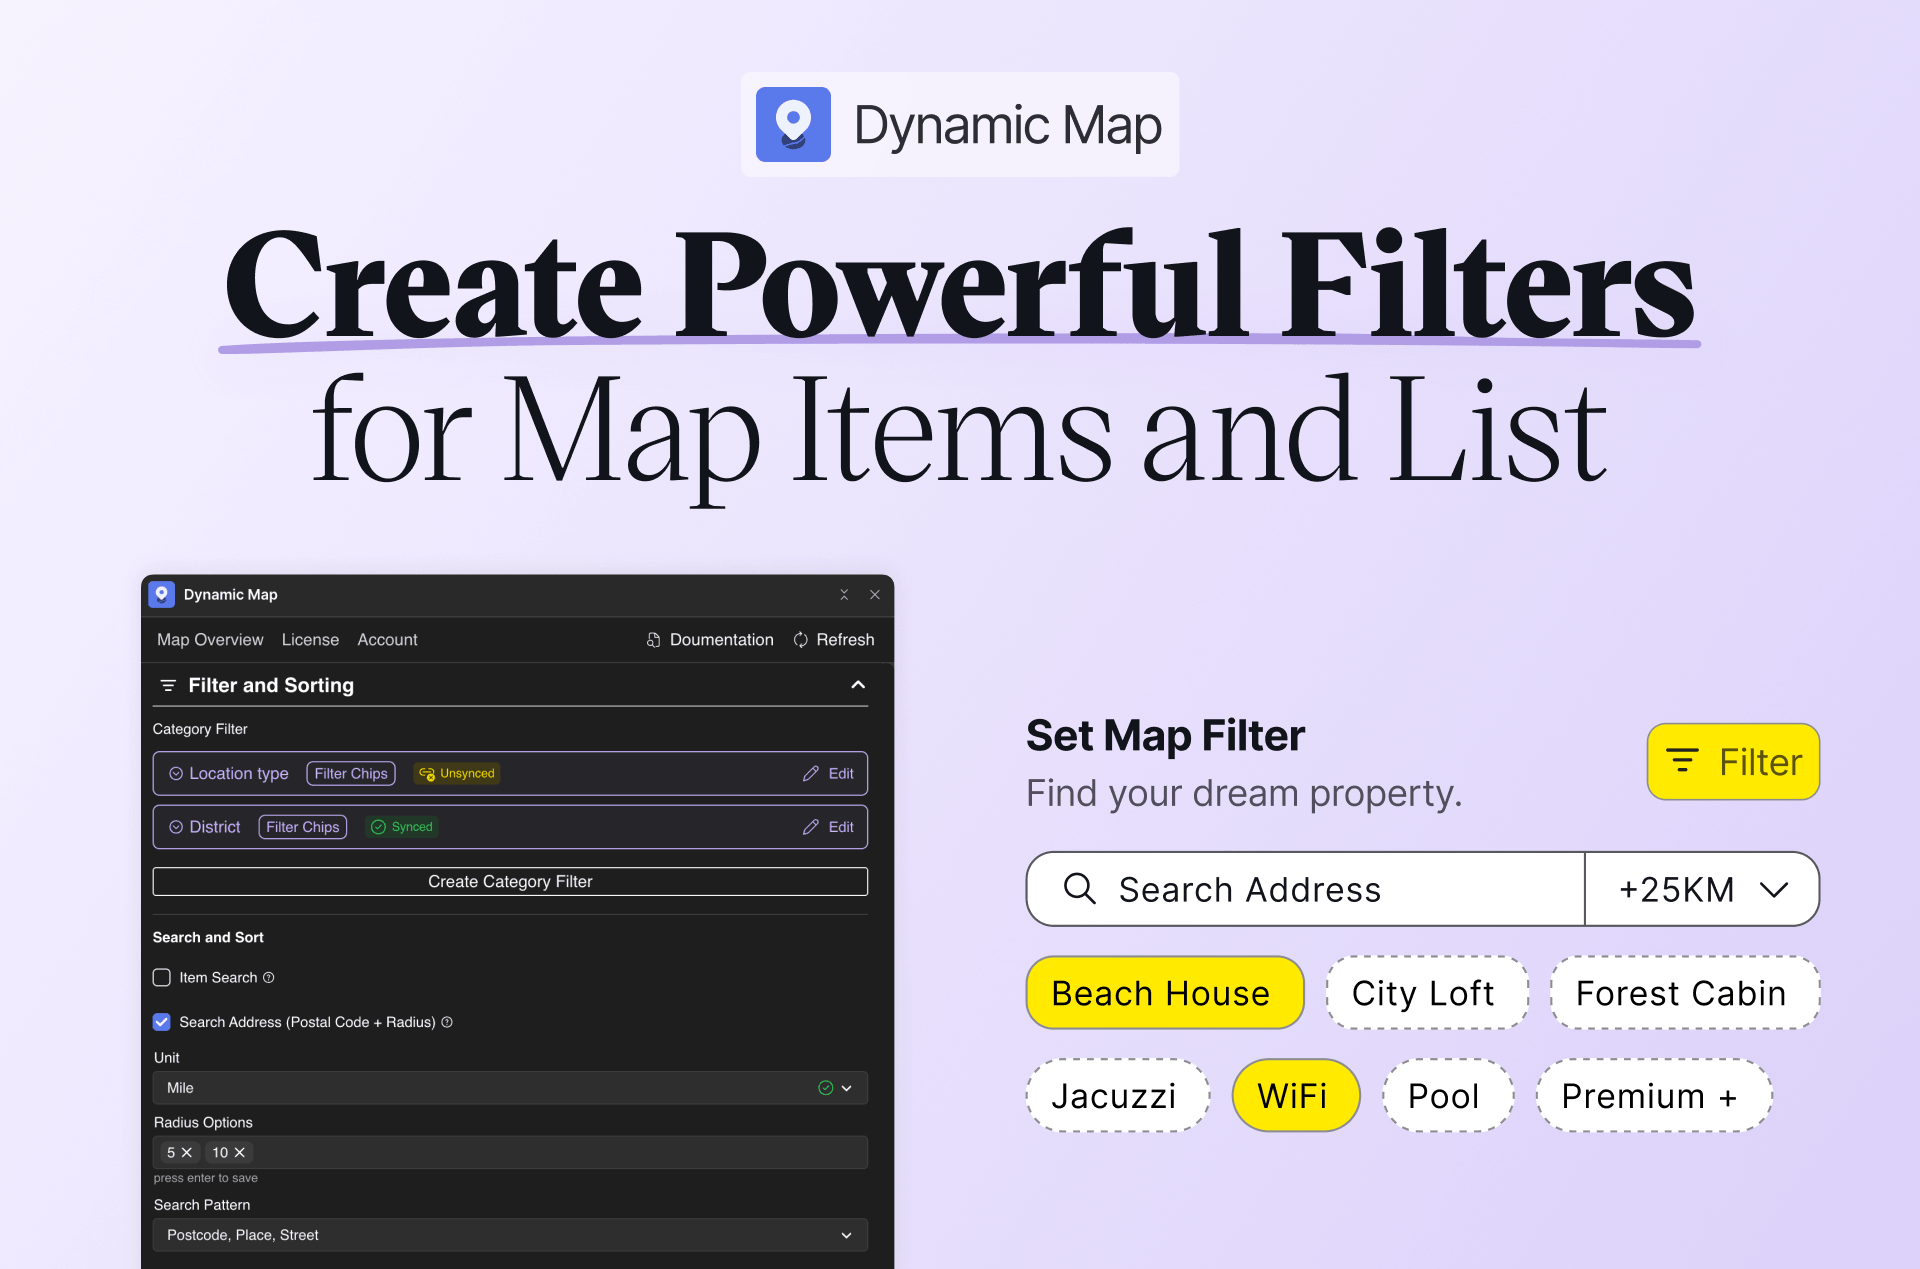Click the Dynamic Map plugin window icon
The image size is (1920, 1269).
(162, 594)
